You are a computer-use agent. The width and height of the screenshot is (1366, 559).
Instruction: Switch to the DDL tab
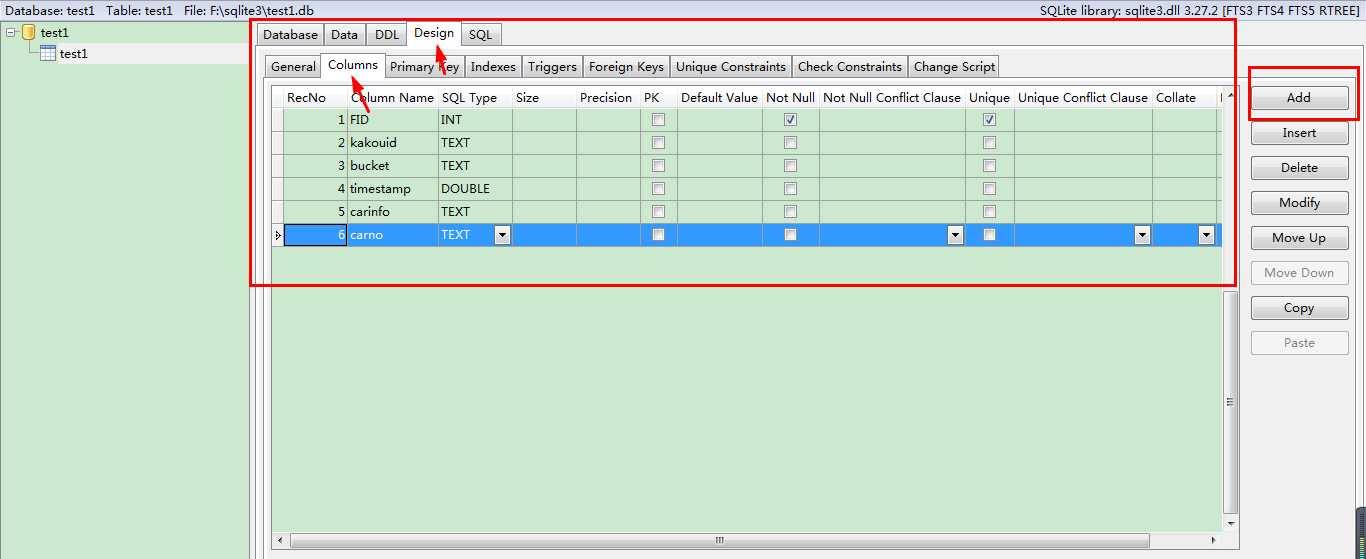click(387, 35)
